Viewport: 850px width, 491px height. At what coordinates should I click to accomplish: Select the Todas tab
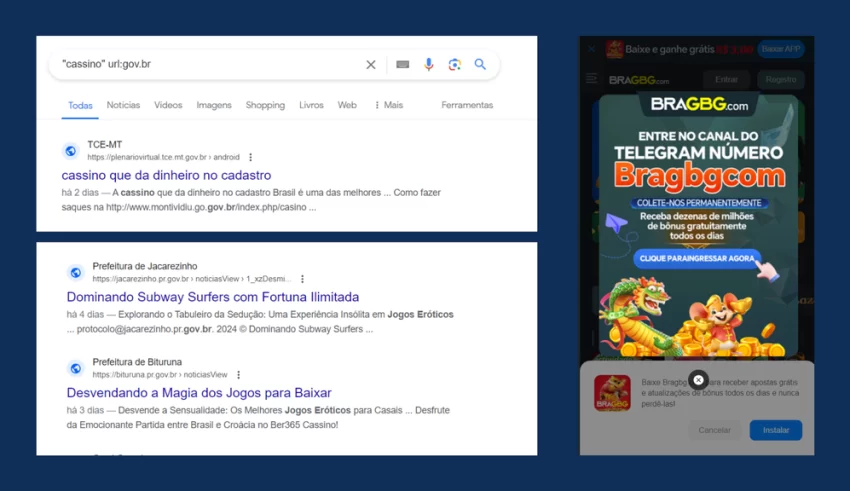click(80, 105)
